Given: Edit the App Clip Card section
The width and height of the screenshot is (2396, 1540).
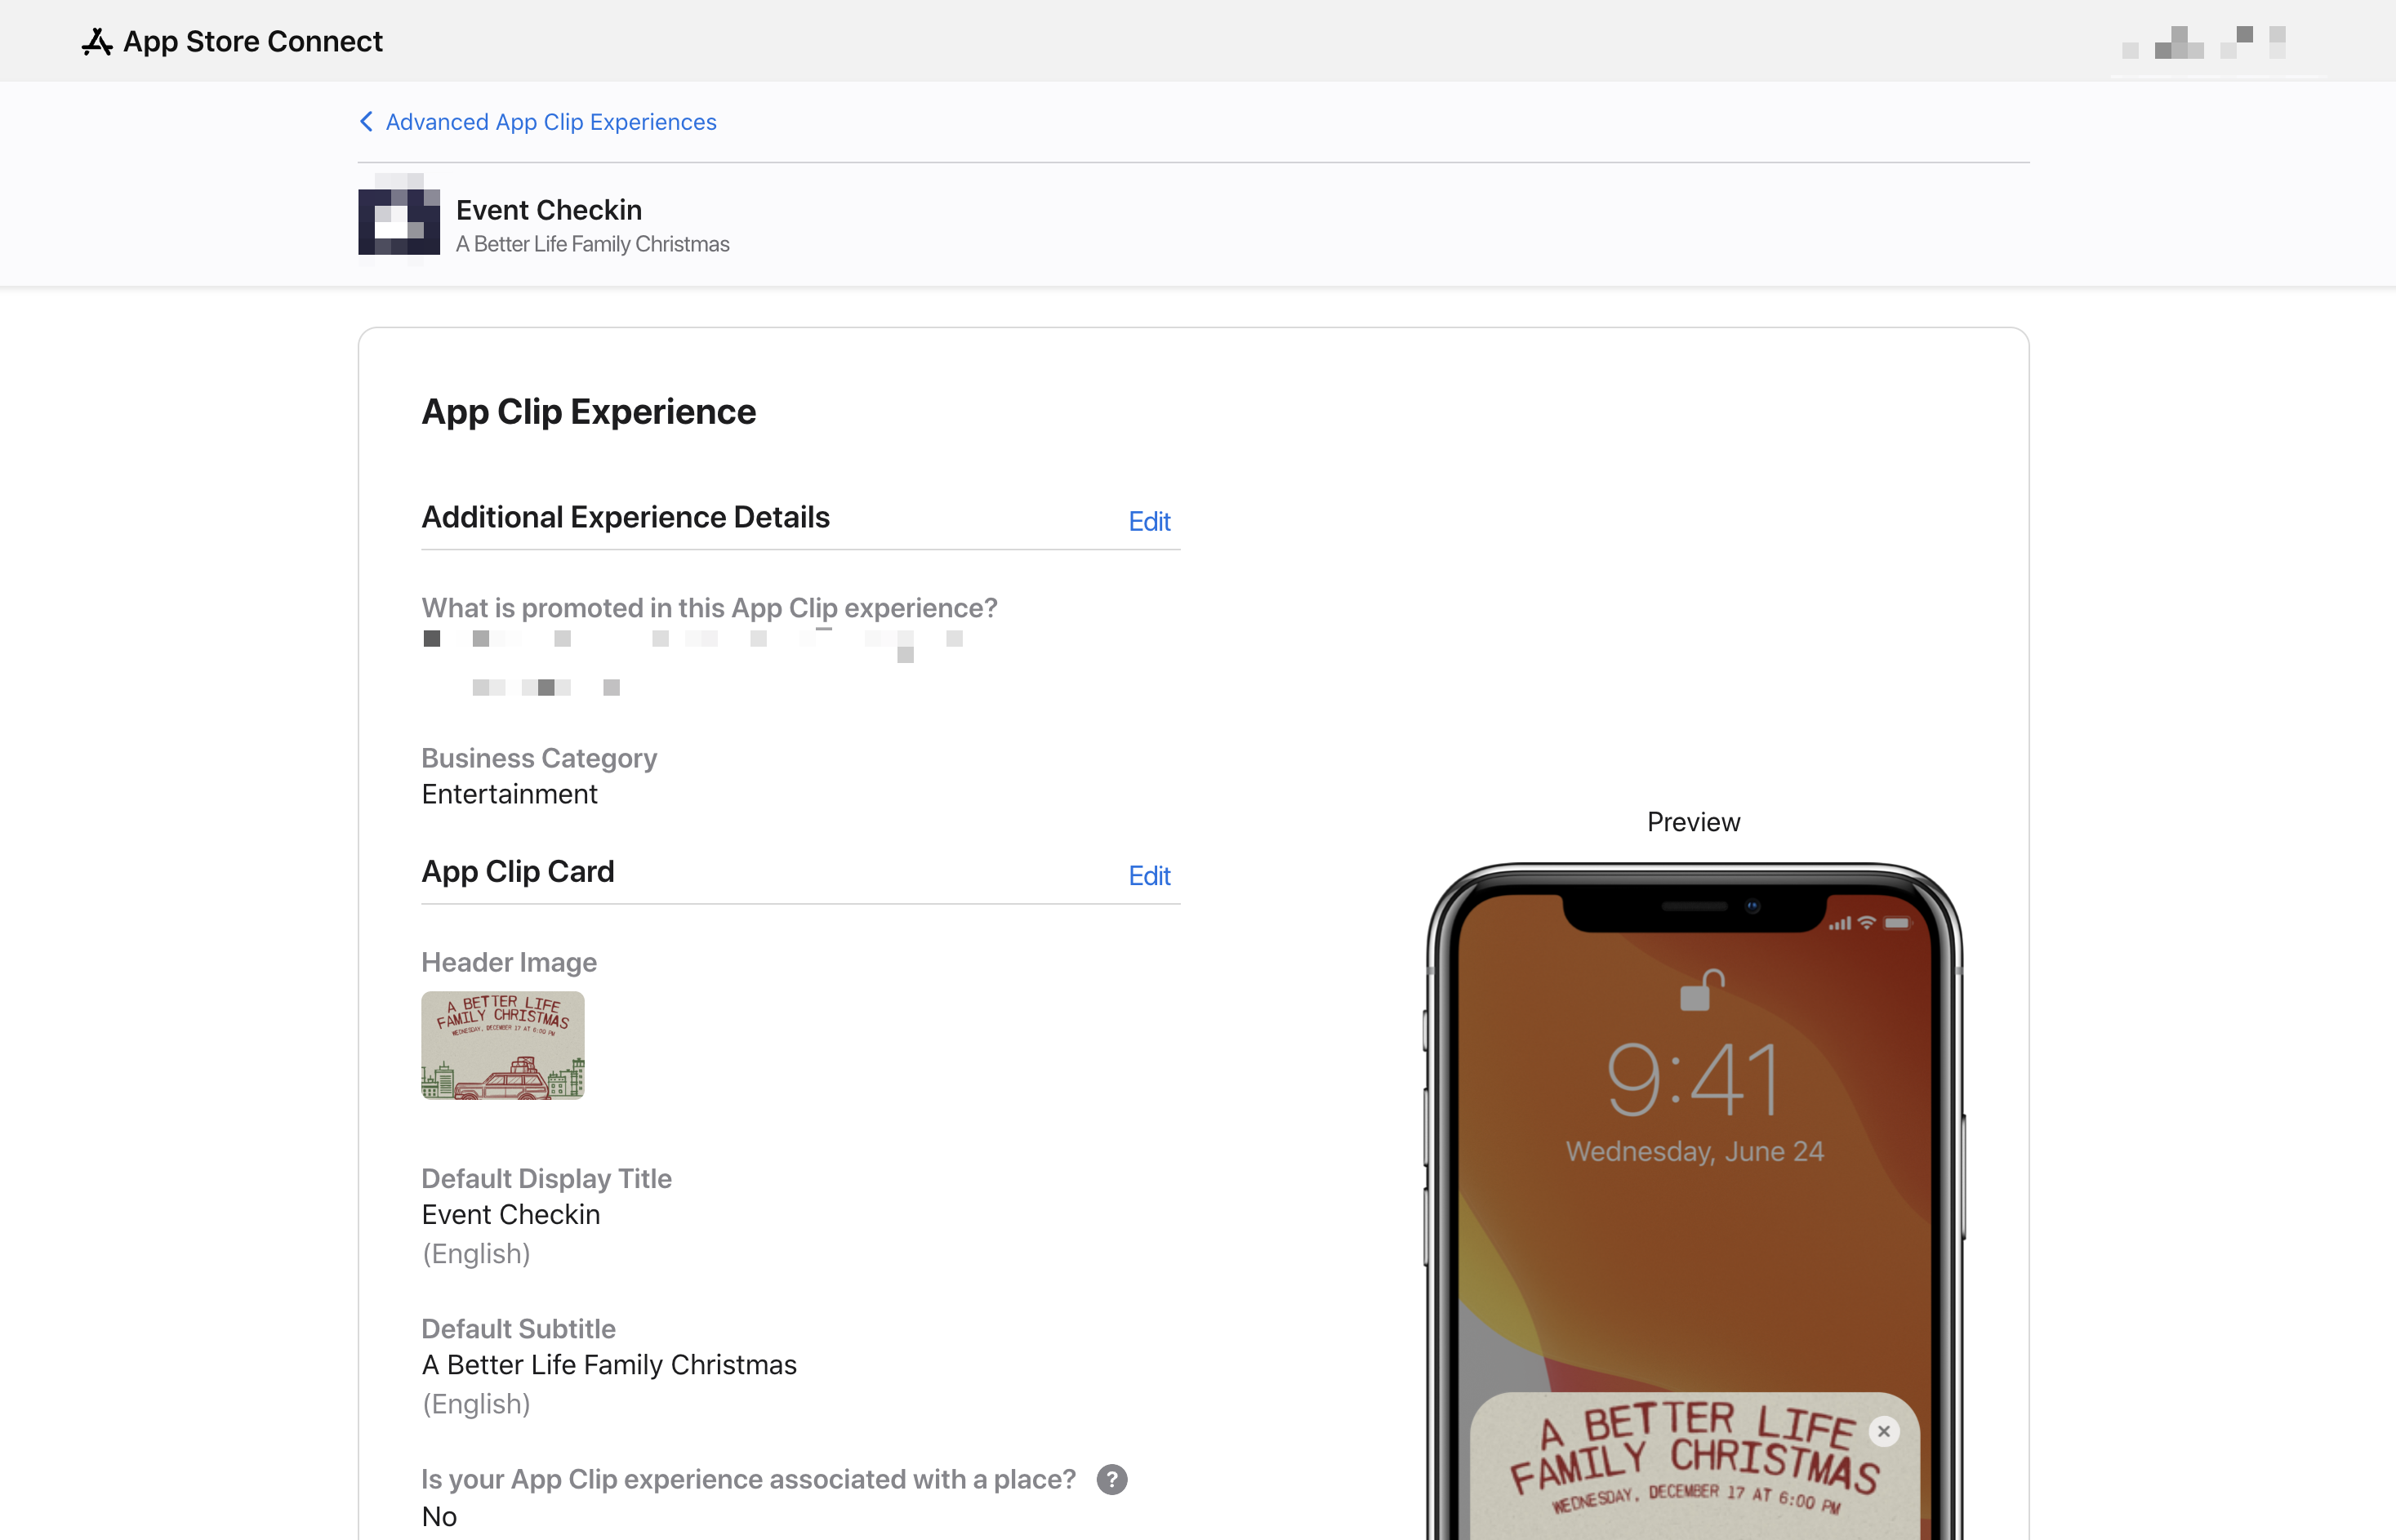Looking at the screenshot, I should click(1148, 875).
